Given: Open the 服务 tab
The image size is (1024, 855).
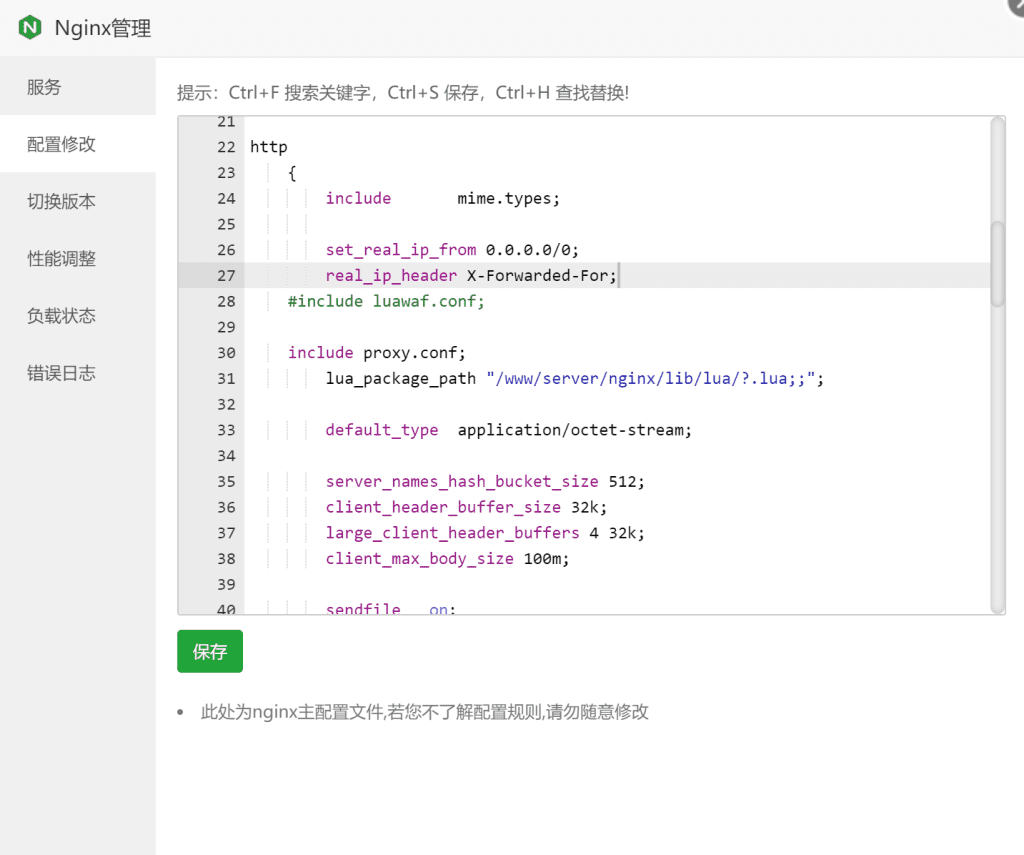Looking at the screenshot, I should 44,87.
